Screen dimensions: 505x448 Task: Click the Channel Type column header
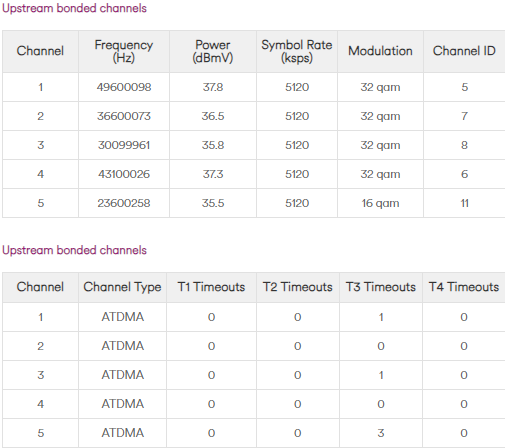[122, 287]
